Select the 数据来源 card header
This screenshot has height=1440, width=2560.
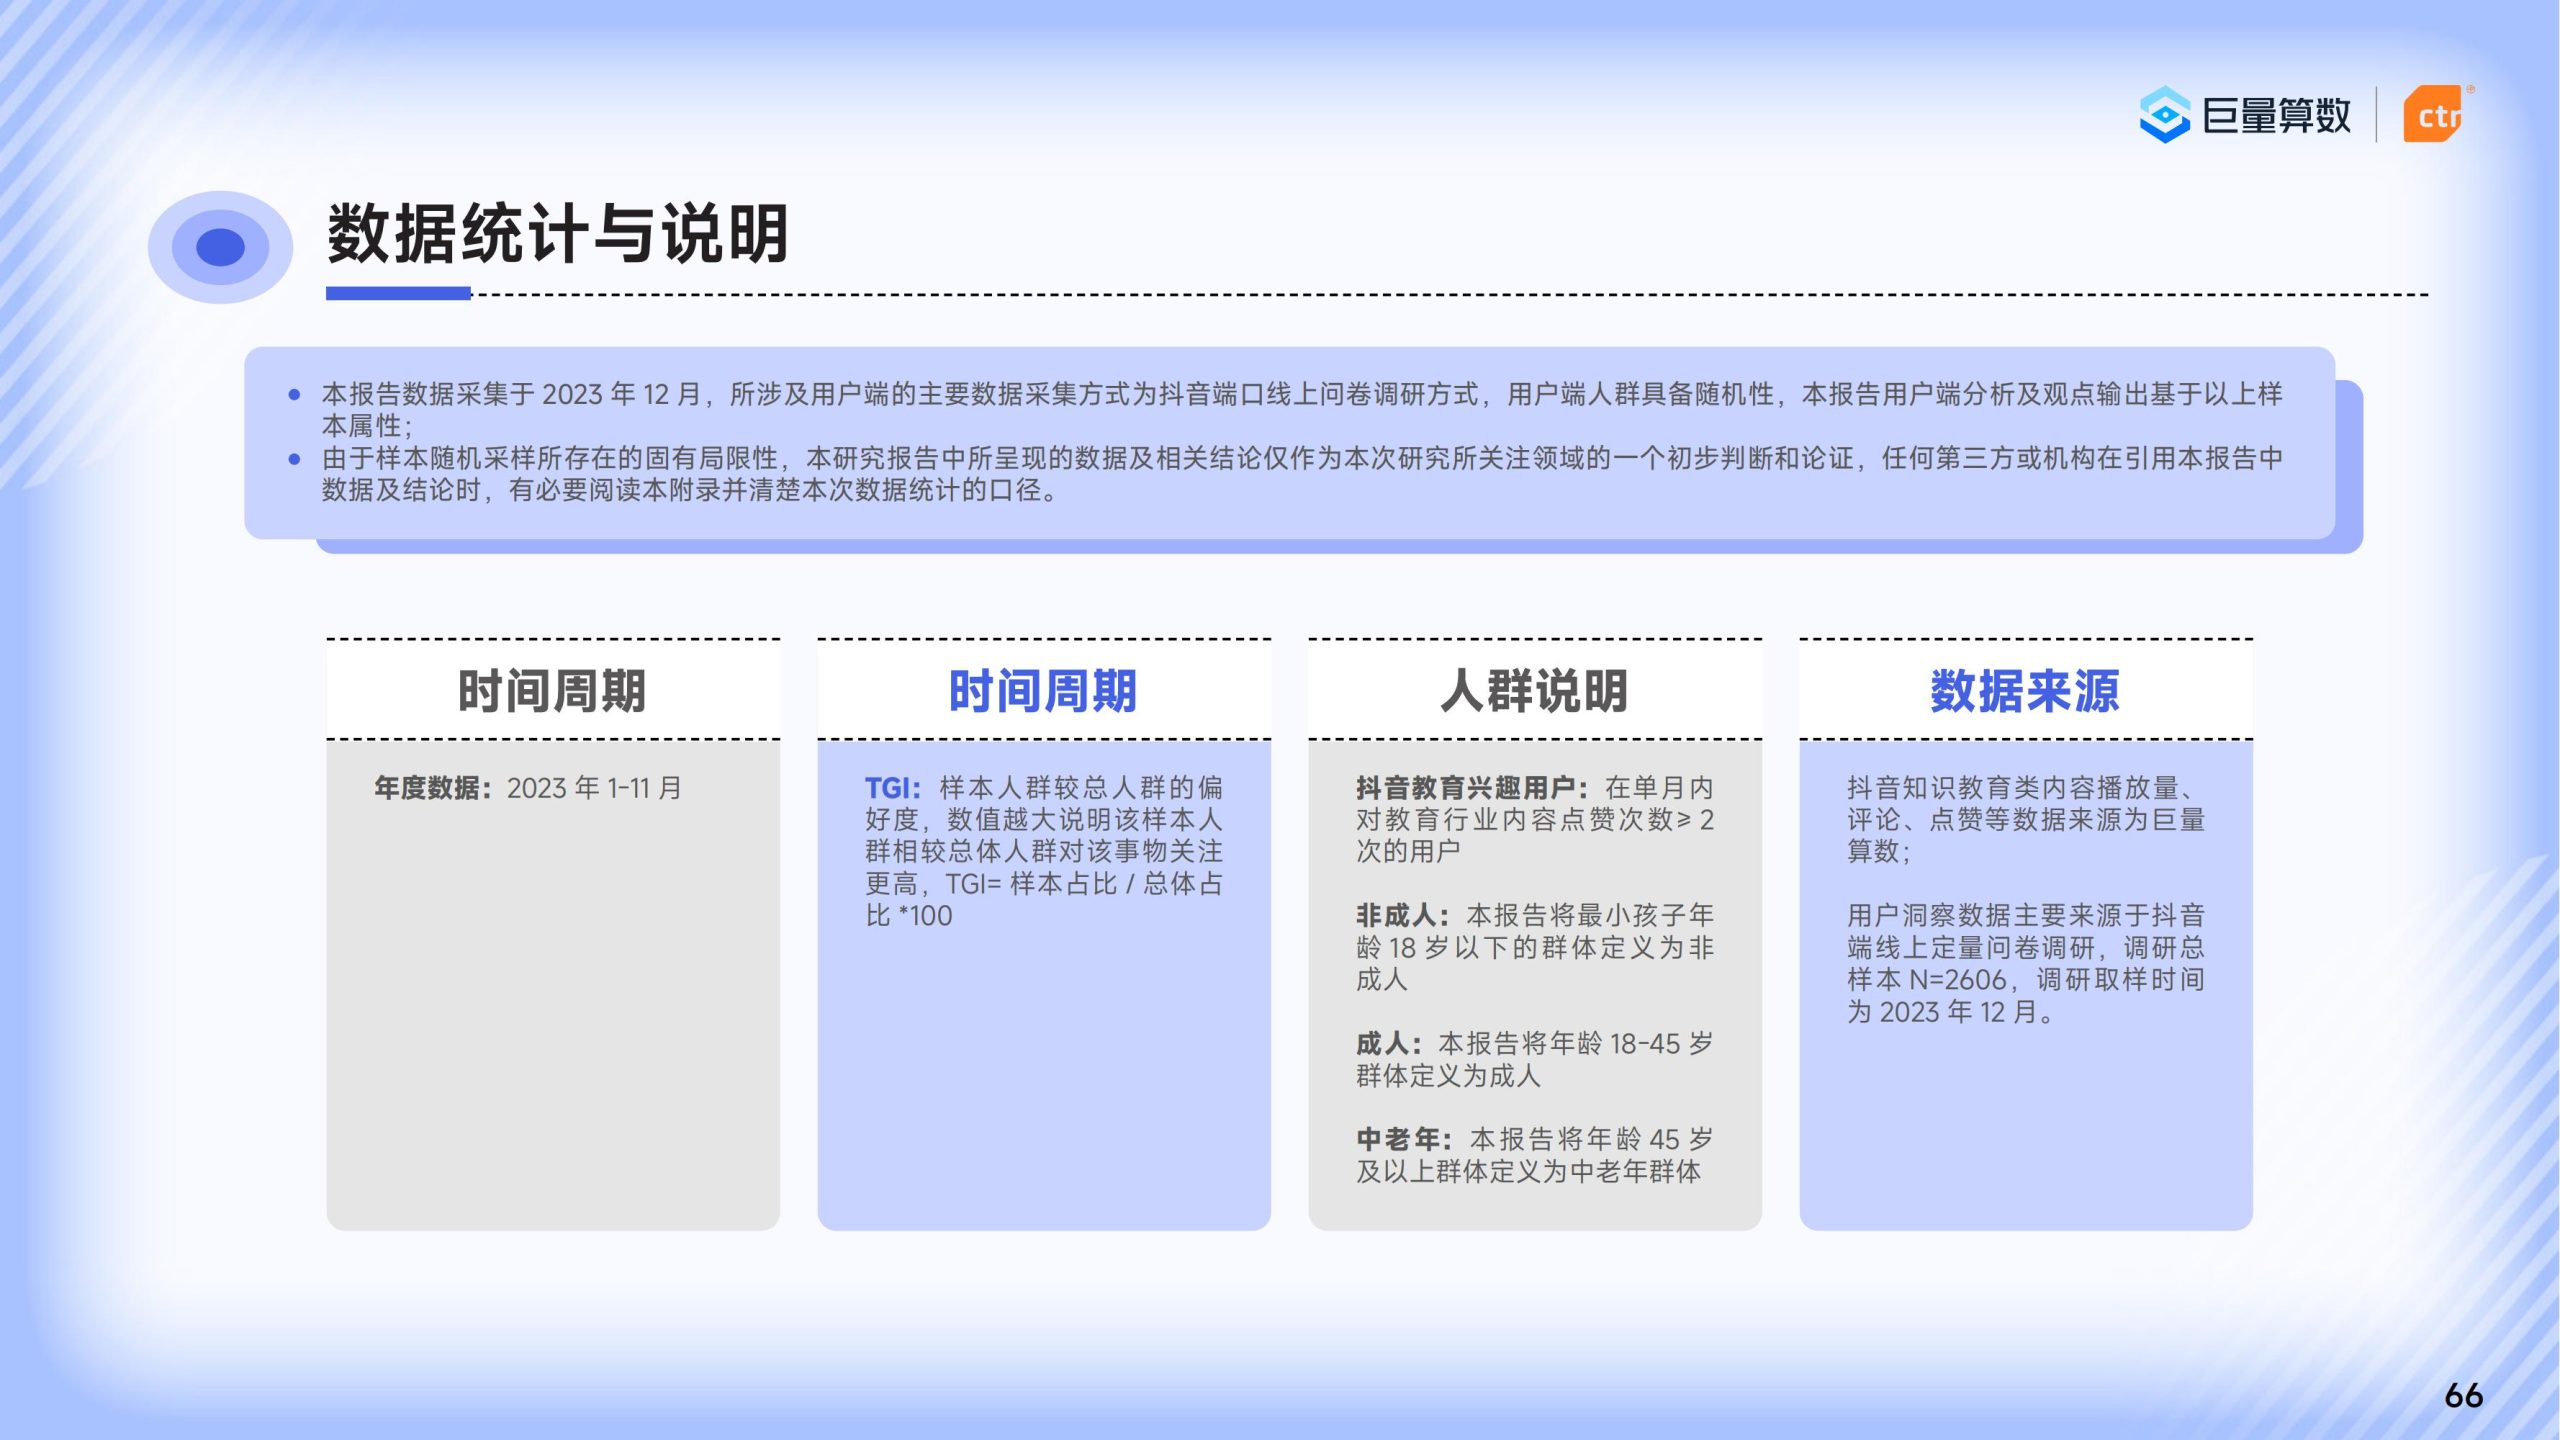(2025, 691)
